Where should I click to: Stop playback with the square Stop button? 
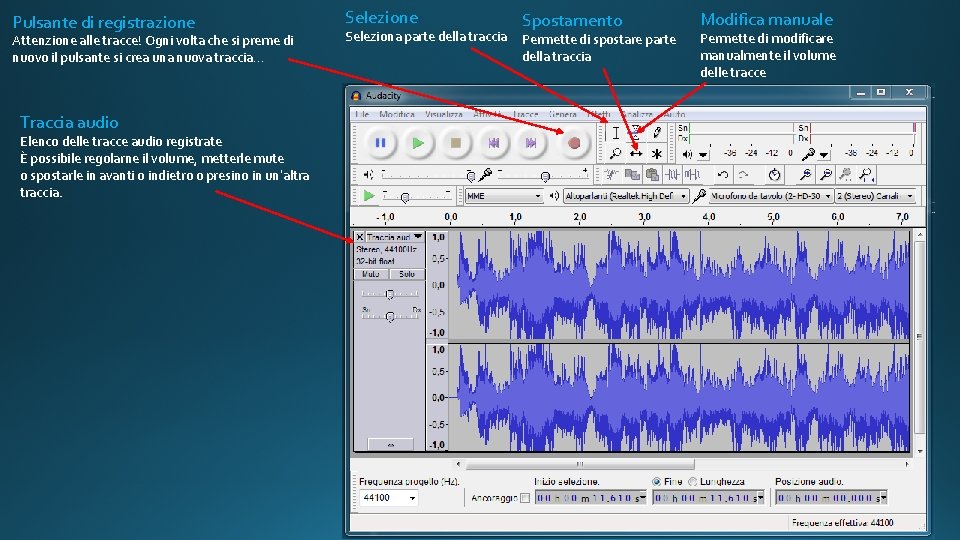[456, 143]
